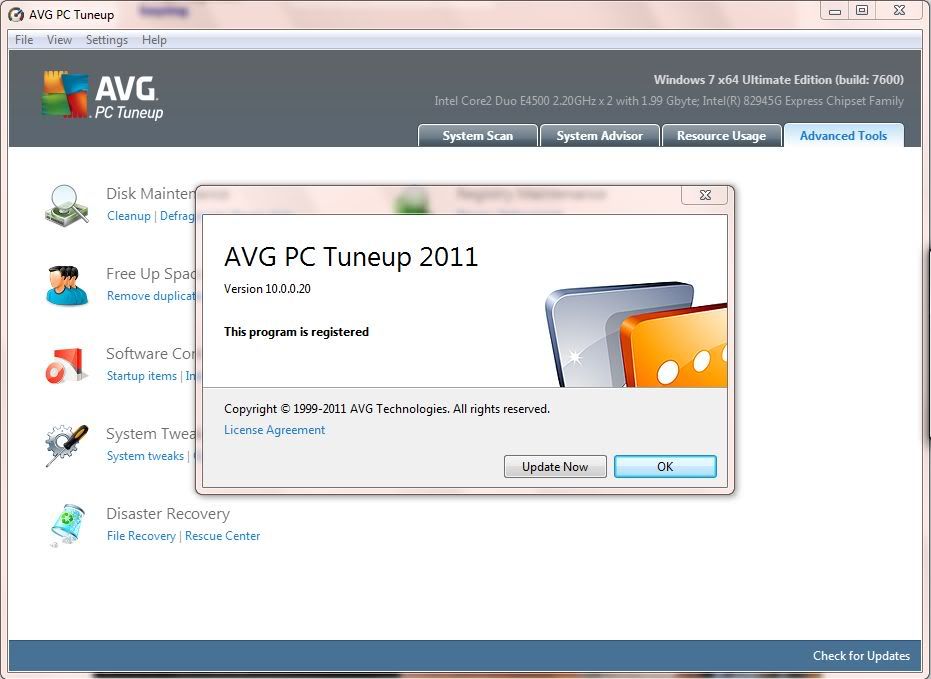This screenshot has width=931, height=679.
Task: Click the System Tweaks wrench icon
Action: point(66,445)
